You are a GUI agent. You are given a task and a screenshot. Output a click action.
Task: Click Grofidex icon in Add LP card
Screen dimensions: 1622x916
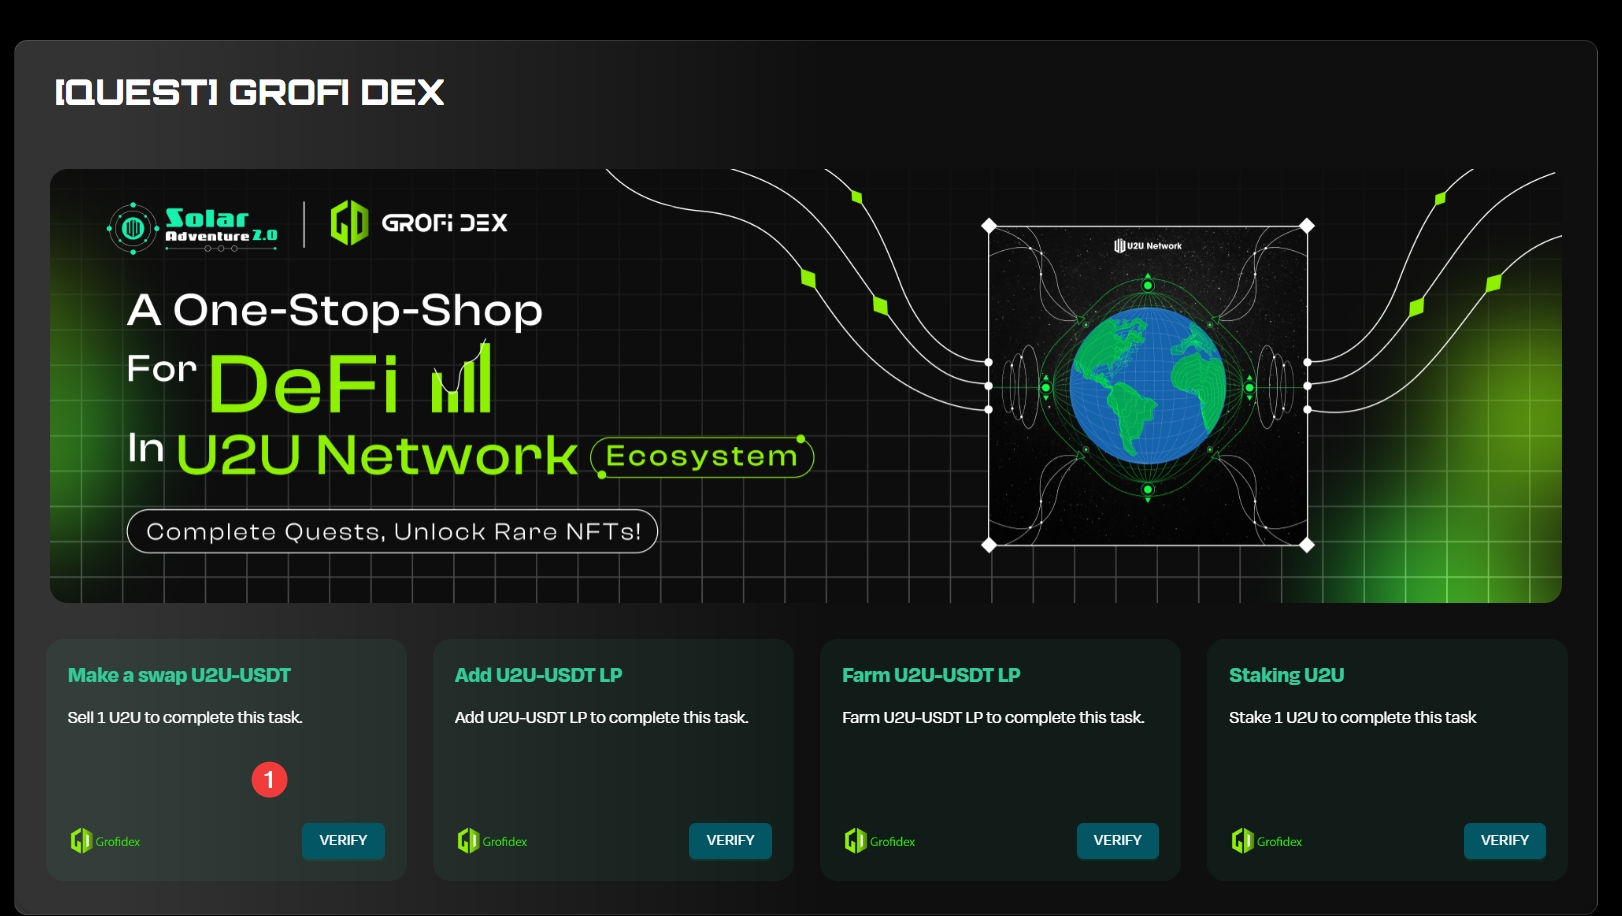tap(468, 841)
